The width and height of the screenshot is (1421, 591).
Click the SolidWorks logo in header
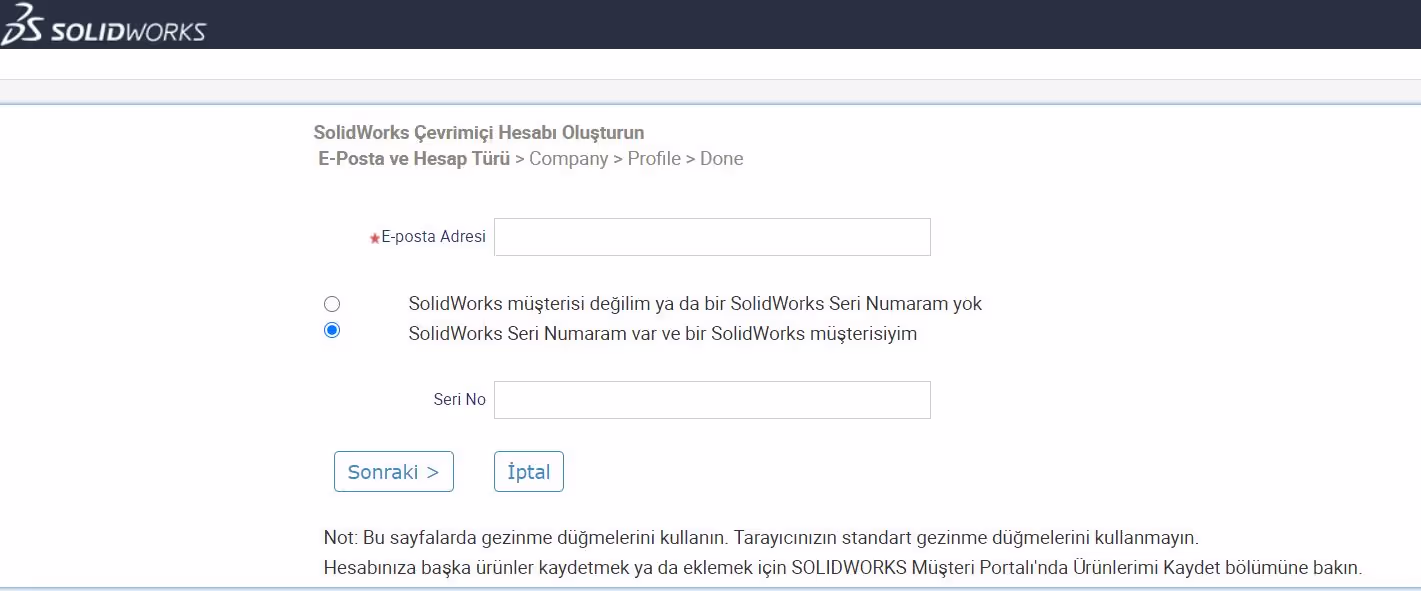103,24
